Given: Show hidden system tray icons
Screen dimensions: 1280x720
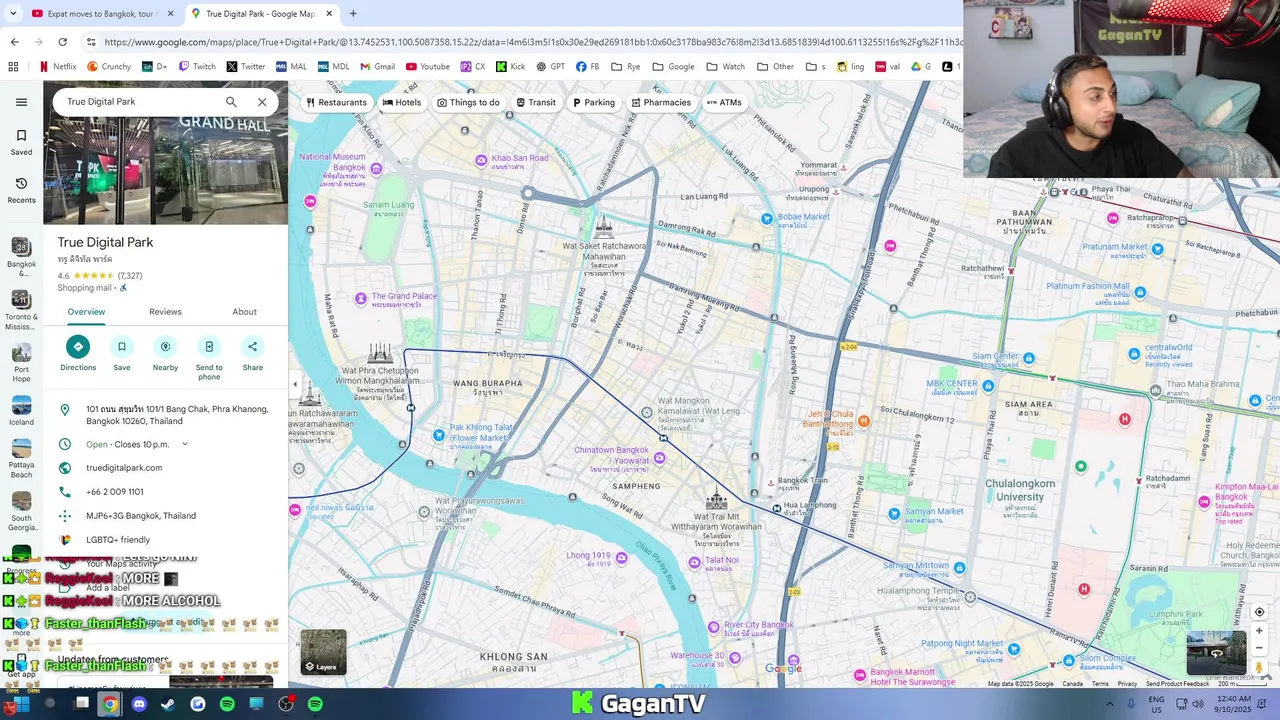Looking at the screenshot, I should coord(1109,704).
